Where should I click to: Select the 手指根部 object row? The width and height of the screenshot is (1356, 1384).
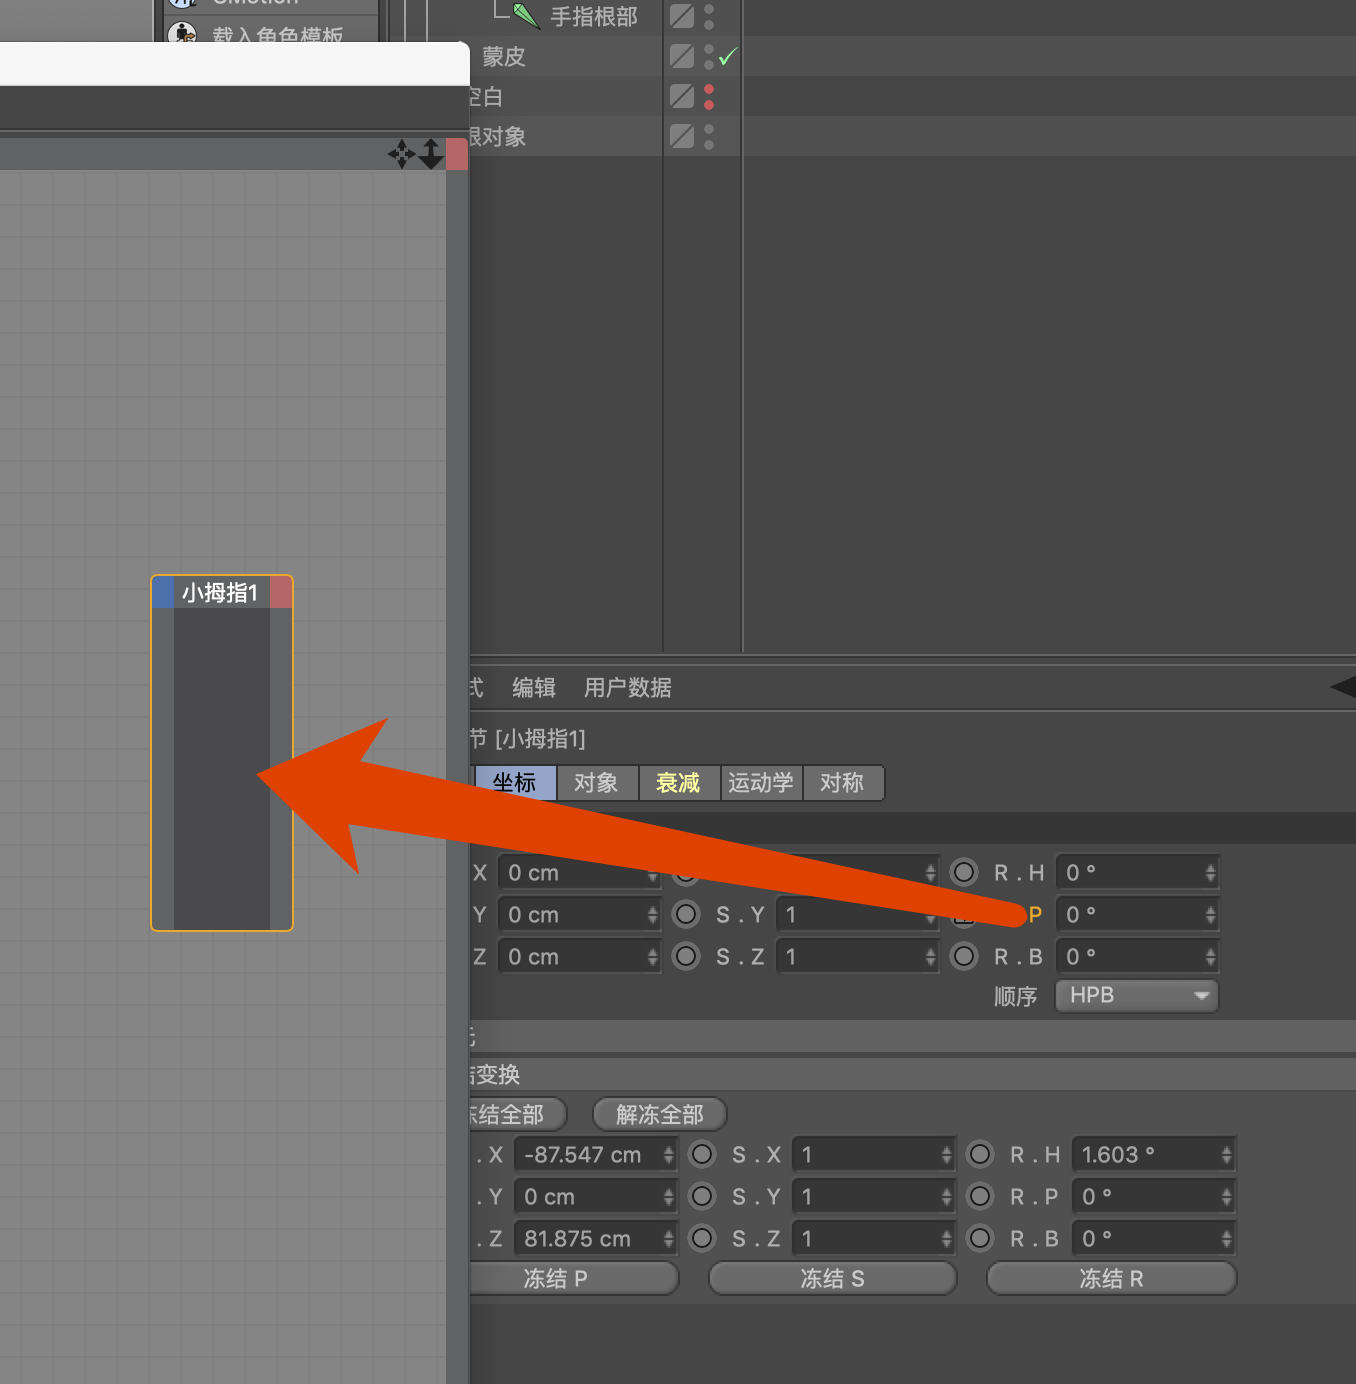594,16
